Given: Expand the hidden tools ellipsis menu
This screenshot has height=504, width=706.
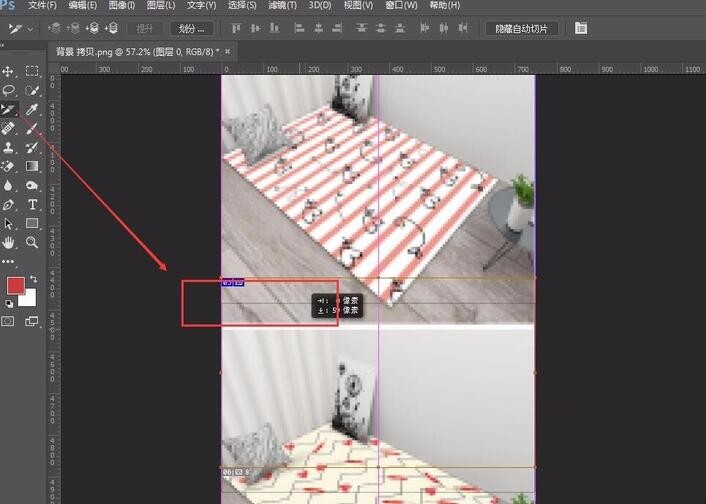Looking at the screenshot, I should [x=9, y=261].
